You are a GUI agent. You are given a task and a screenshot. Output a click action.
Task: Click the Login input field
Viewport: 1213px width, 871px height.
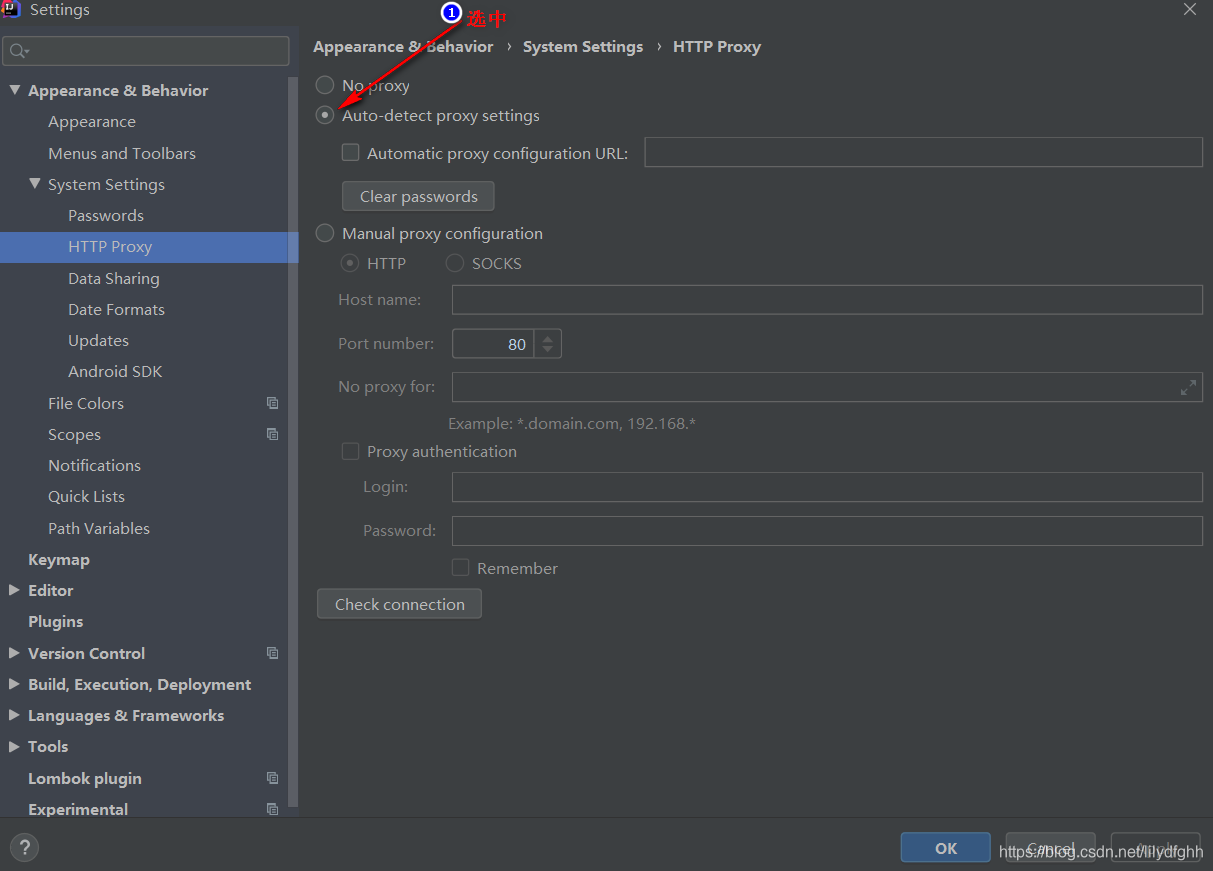coord(827,487)
